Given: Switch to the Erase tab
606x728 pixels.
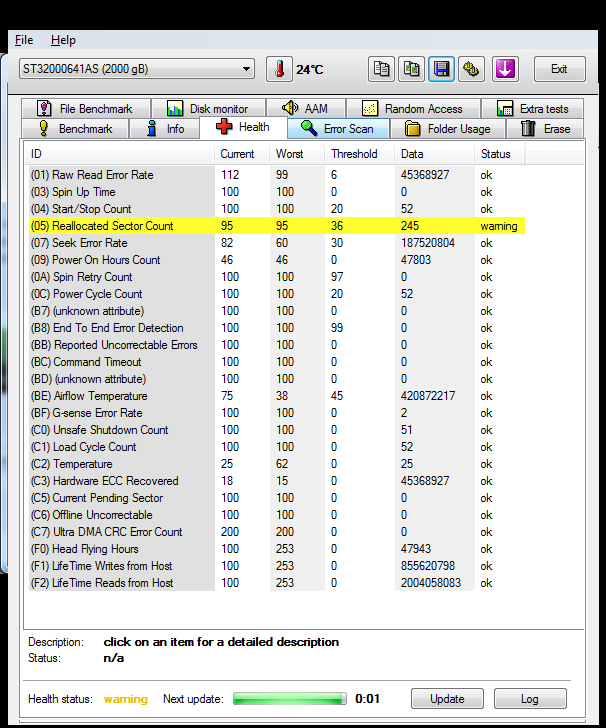Looking at the screenshot, I should coord(546,128).
